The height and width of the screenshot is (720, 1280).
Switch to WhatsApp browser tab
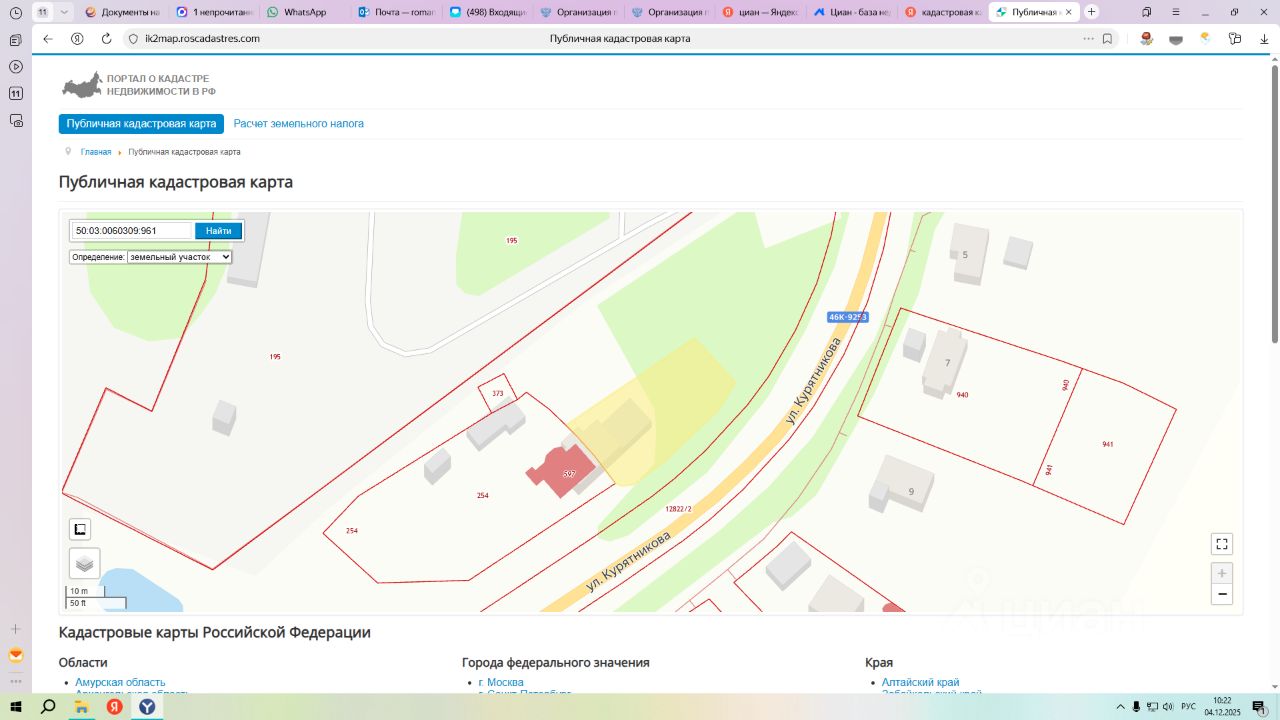[x=303, y=12]
